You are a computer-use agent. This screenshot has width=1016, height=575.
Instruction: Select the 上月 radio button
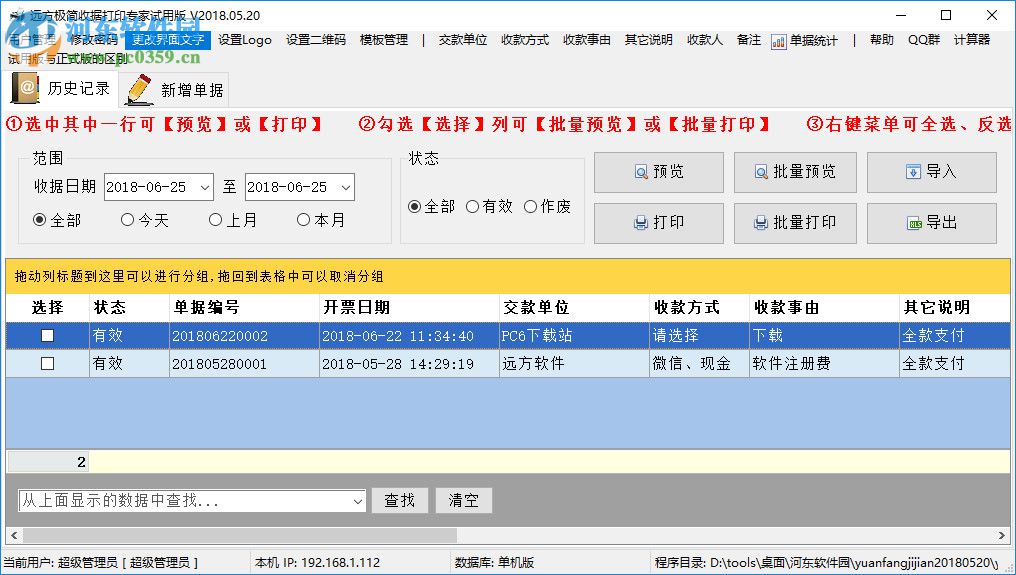pyautogui.click(x=215, y=220)
